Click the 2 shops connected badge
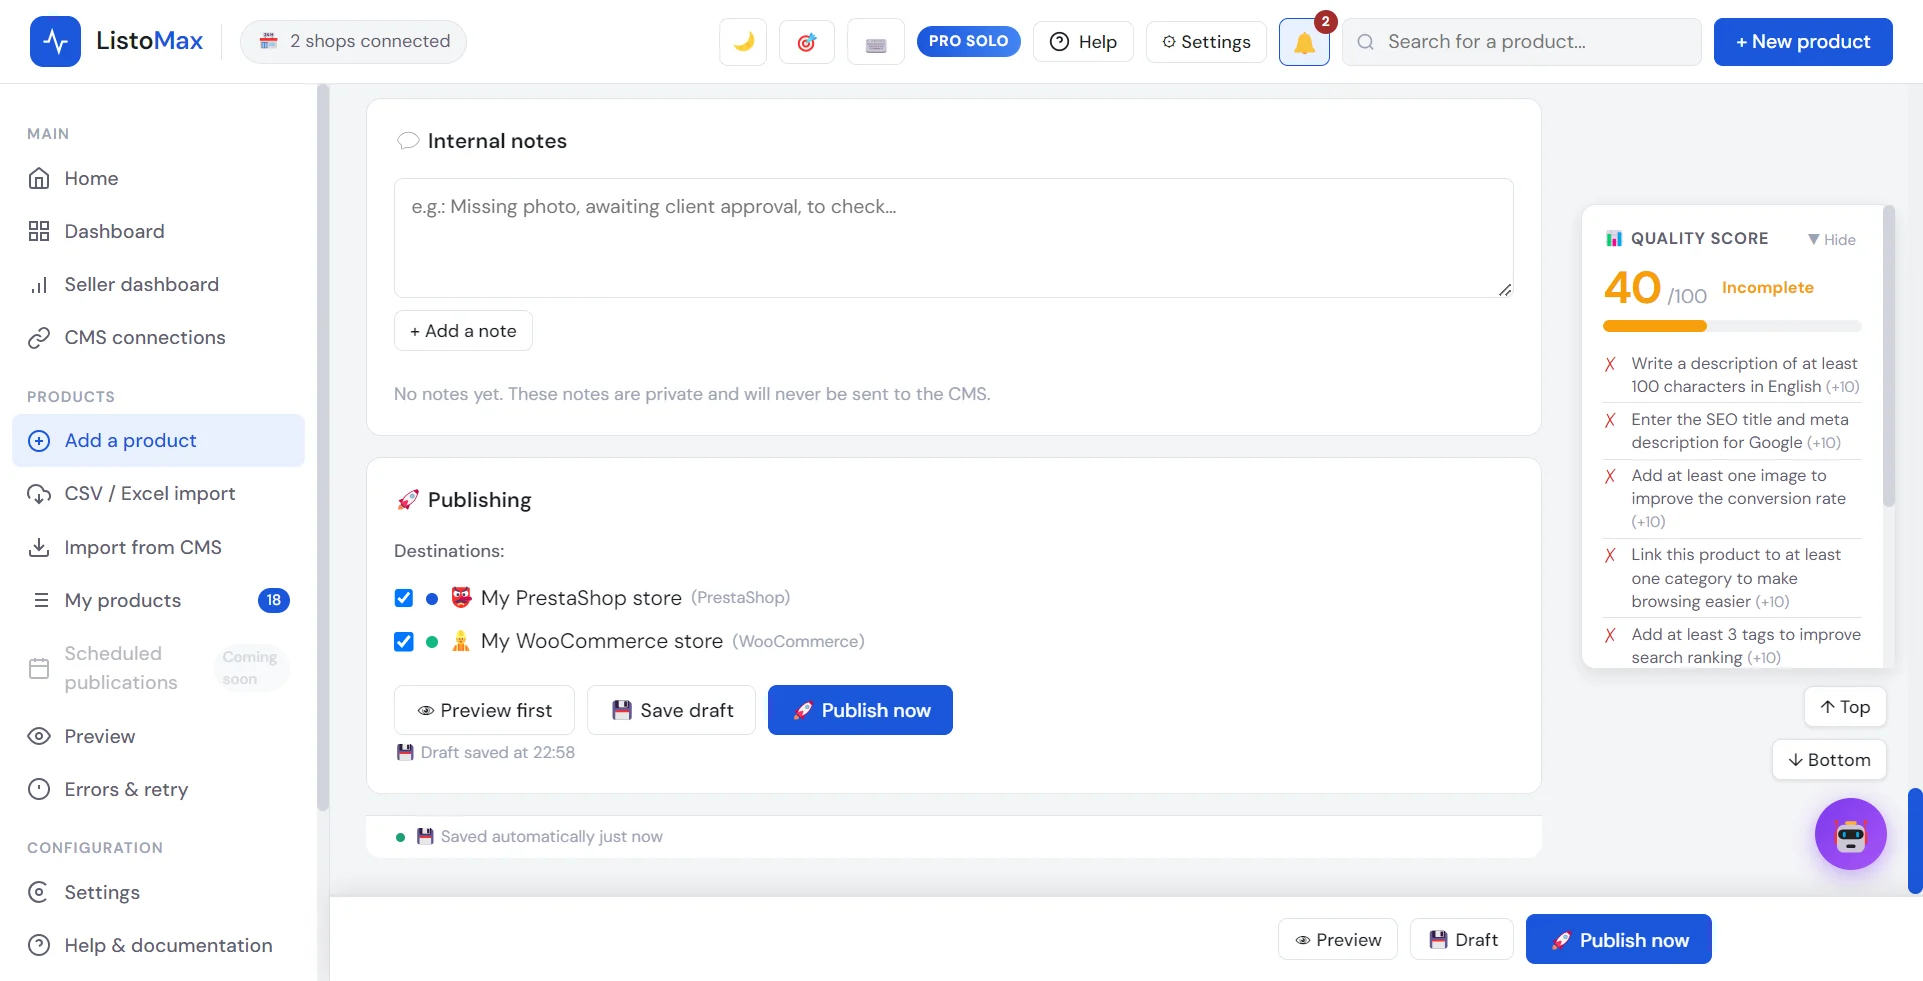 click(354, 41)
